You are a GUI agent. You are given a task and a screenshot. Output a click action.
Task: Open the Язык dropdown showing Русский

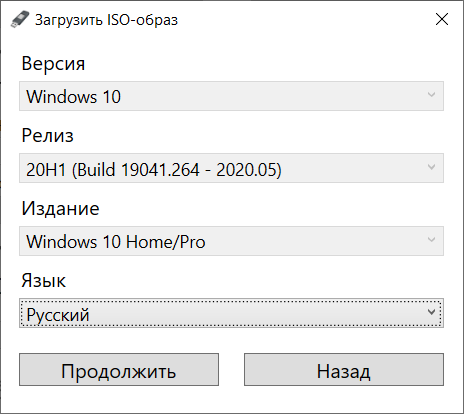pyautogui.click(x=231, y=313)
